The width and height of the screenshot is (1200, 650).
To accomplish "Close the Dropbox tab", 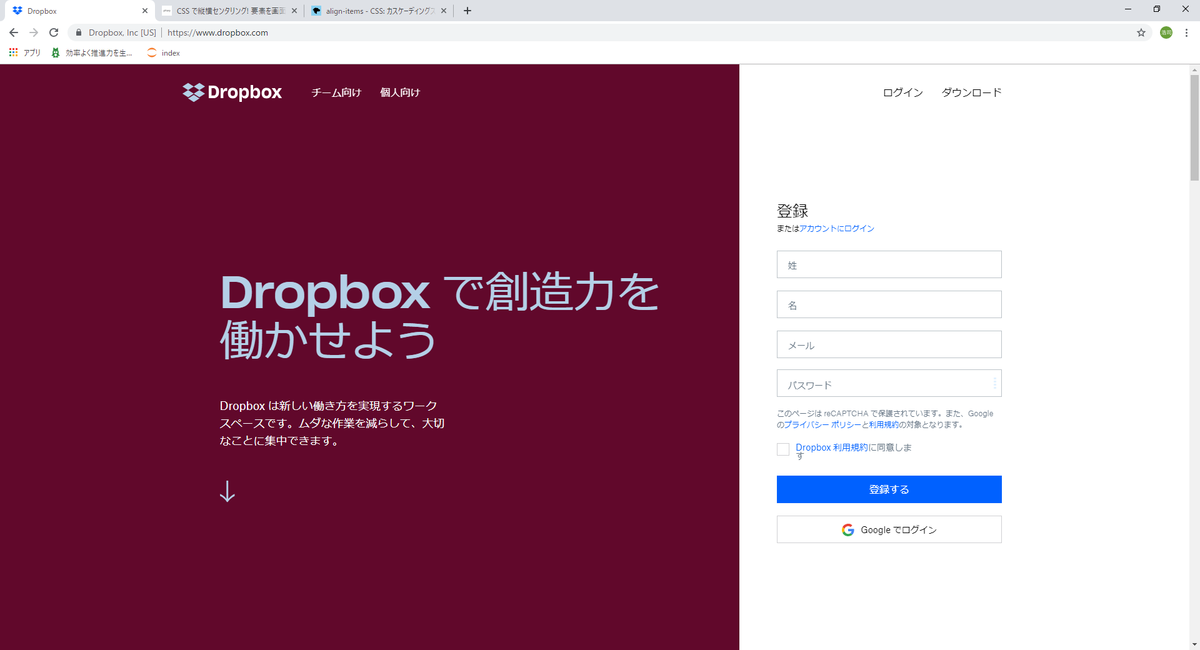I will 144,11.
